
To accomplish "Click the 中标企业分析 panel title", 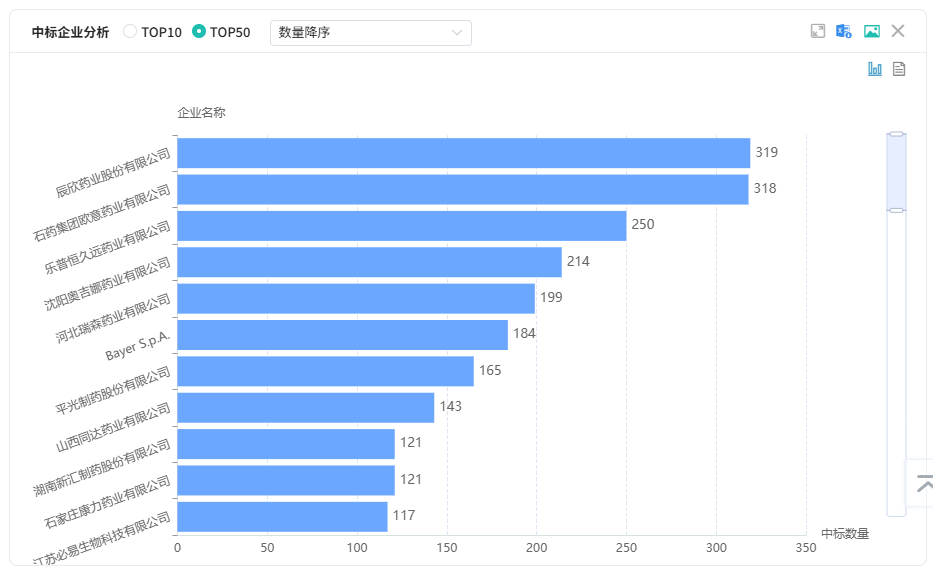I will coord(70,32).
